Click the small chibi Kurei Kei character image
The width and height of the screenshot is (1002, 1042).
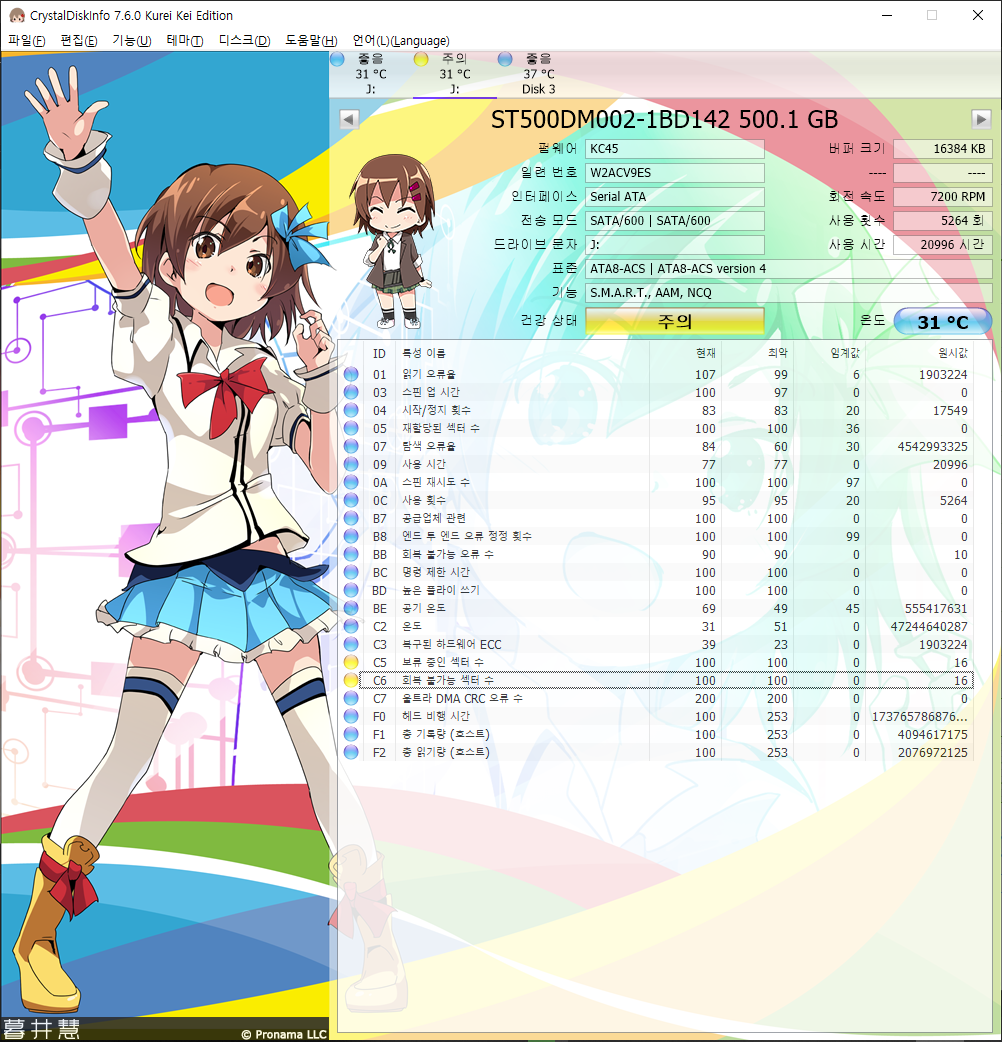coord(394,241)
